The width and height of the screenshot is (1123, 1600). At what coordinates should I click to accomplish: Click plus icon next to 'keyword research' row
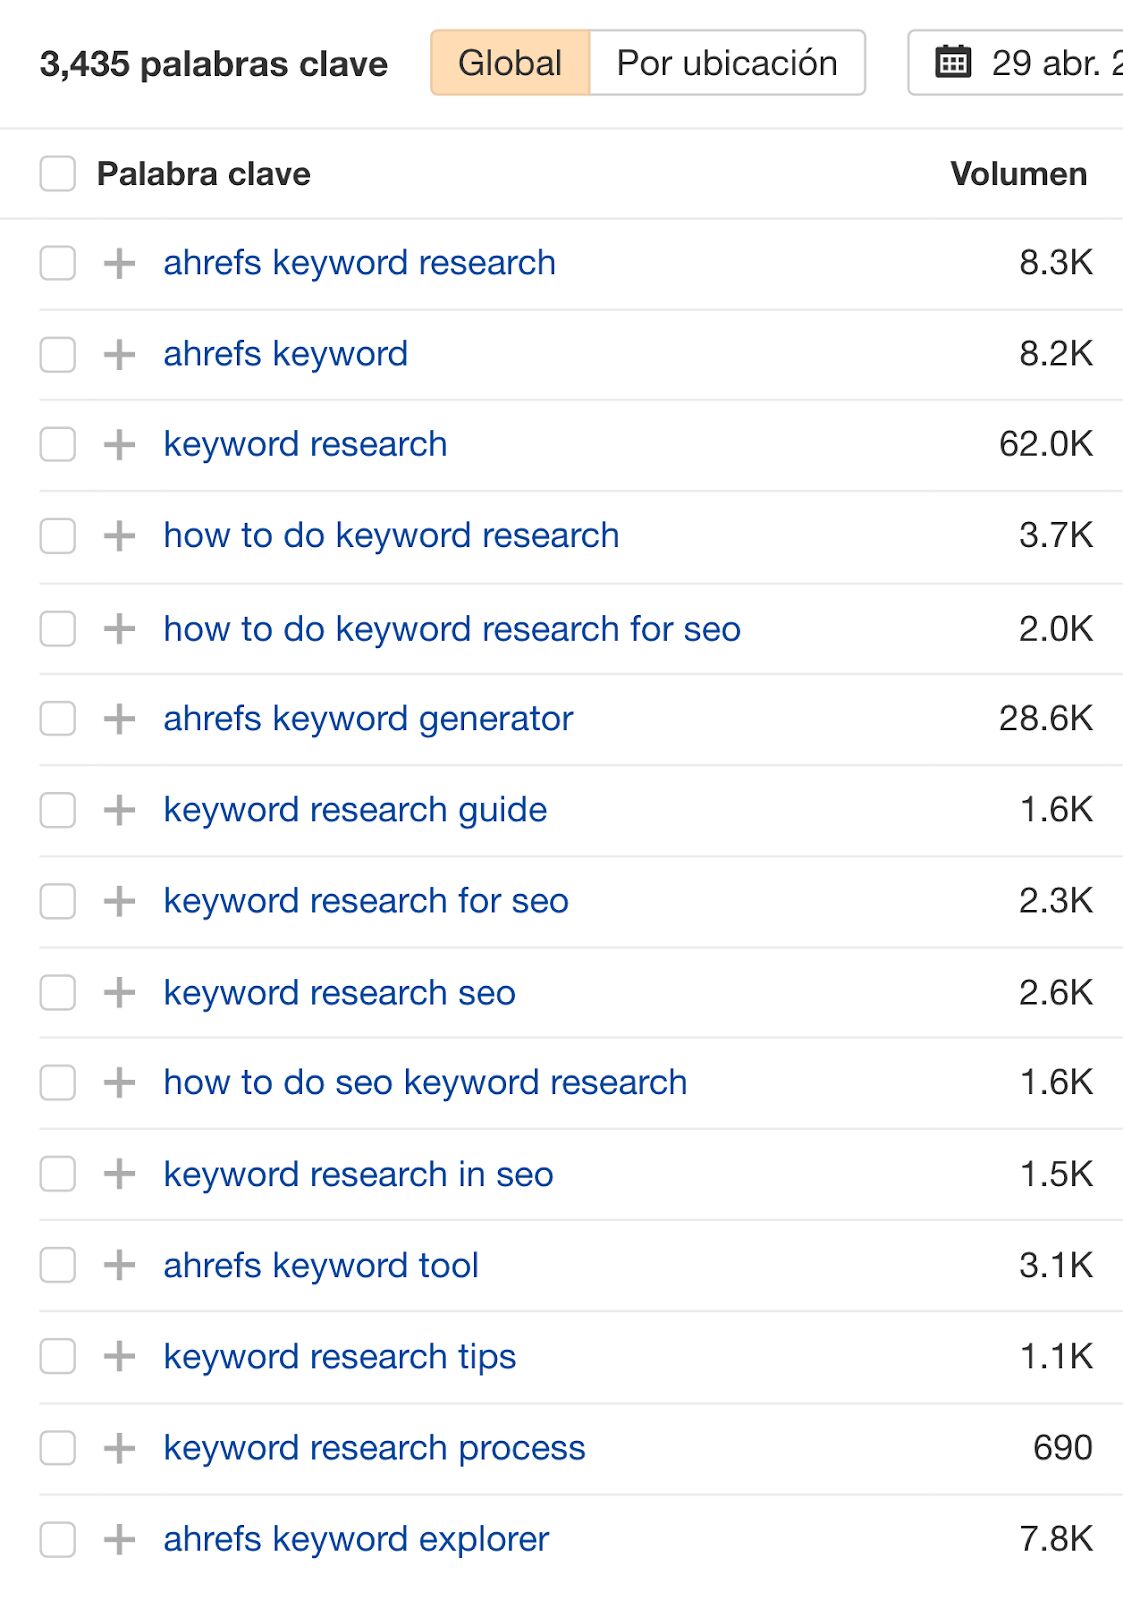click(x=119, y=445)
